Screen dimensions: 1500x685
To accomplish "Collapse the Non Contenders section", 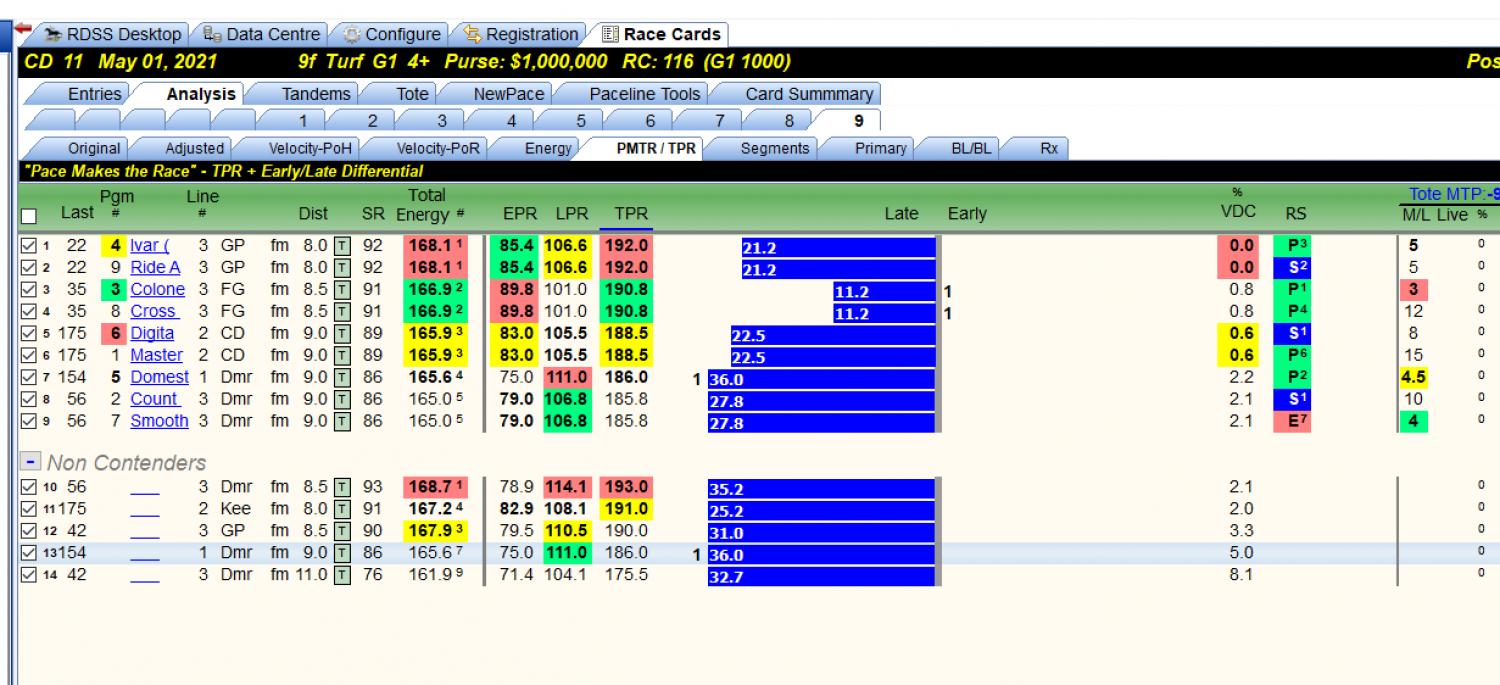I will click(x=31, y=463).
